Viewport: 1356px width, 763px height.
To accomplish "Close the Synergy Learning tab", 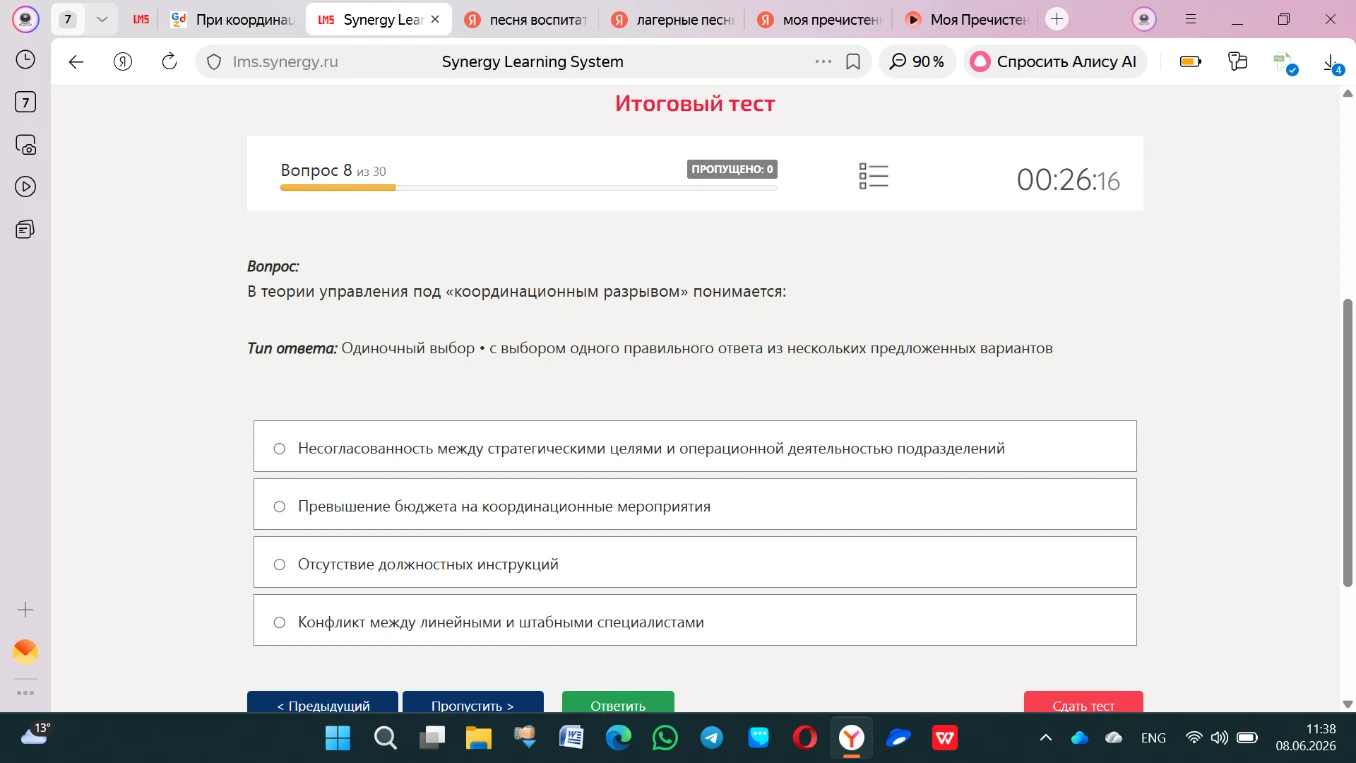I will [435, 19].
